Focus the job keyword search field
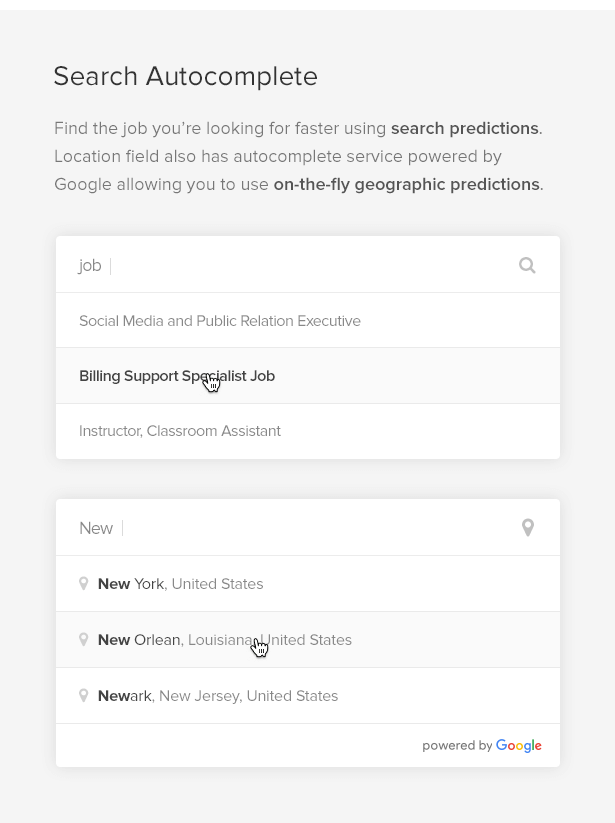The height and width of the screenshot is (823, 615). (x=300, y=265)
